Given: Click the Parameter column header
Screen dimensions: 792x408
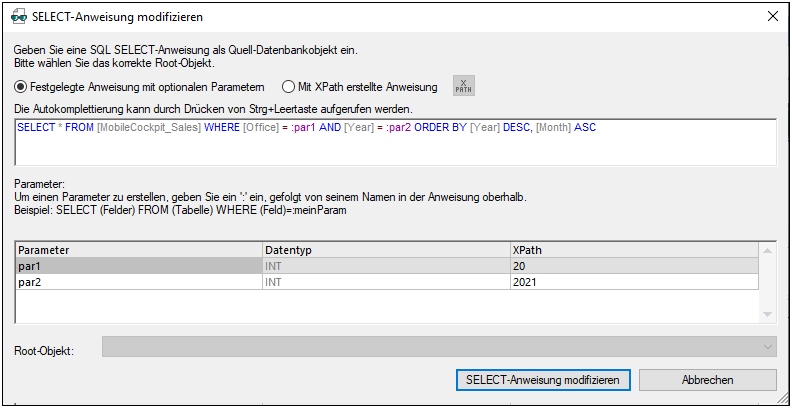Looking at the screenshot, I should [138, 249].
